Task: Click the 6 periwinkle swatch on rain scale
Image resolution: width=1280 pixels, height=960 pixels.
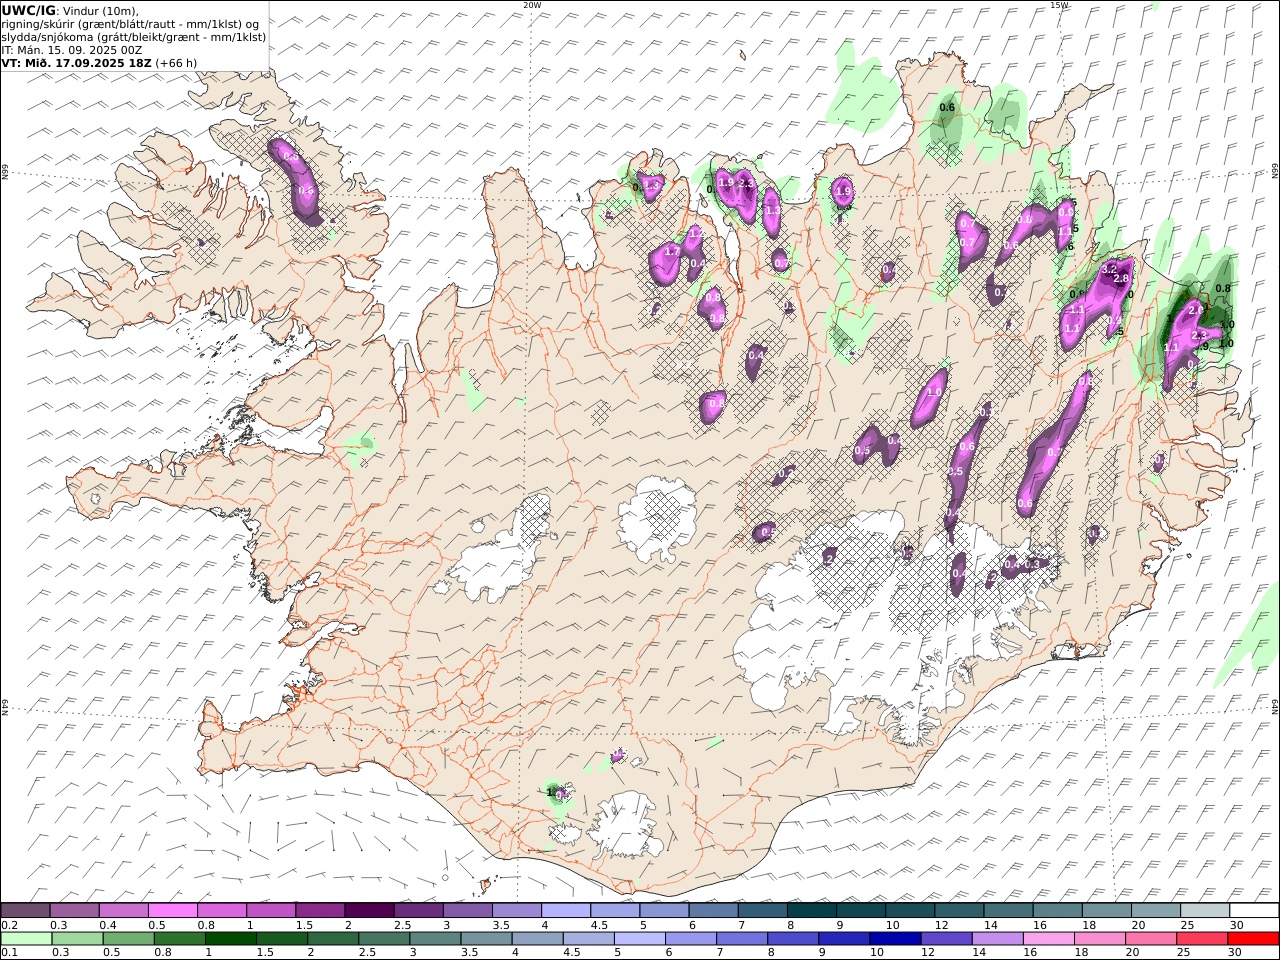Action: click(x=691, y=939)
